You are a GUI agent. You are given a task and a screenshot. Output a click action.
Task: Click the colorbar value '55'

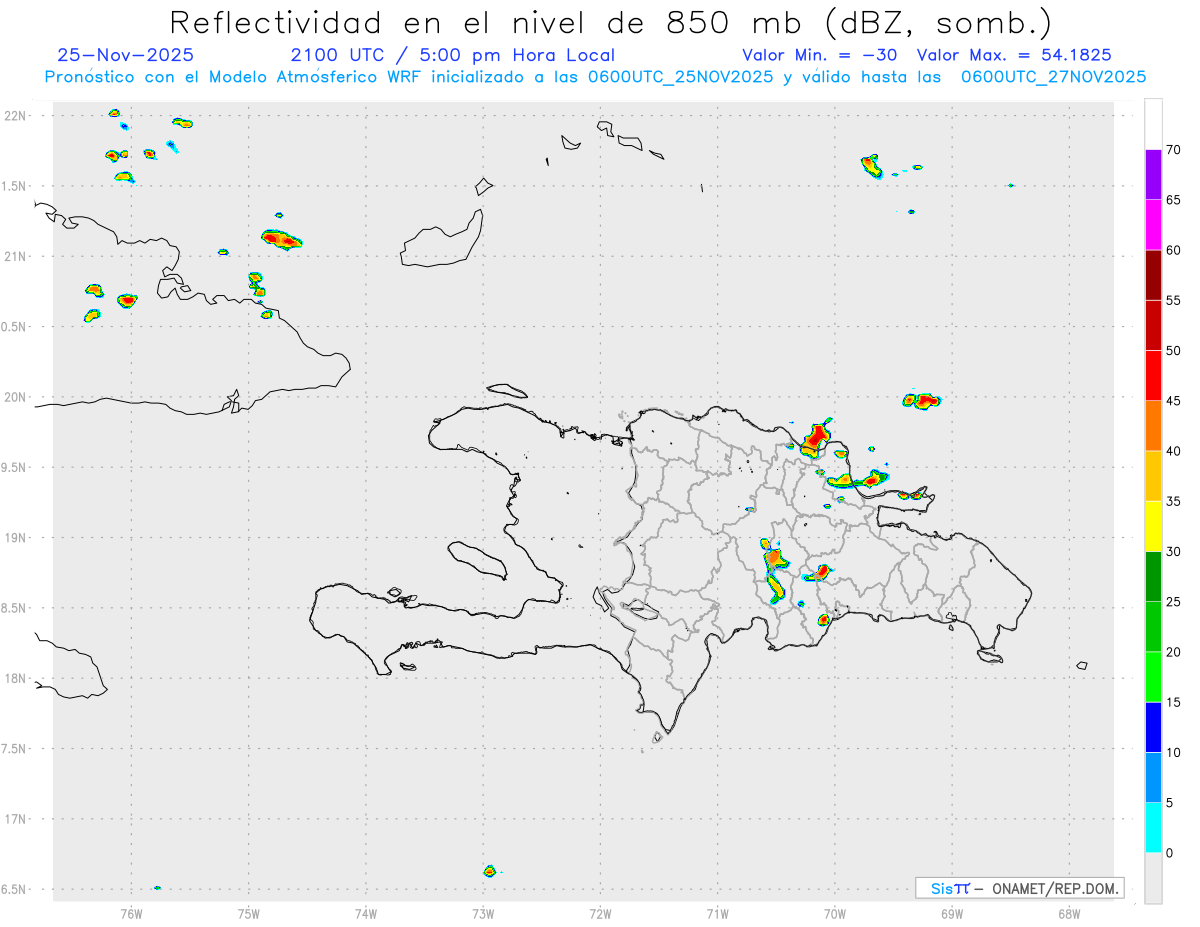[x=1173, y=300]
